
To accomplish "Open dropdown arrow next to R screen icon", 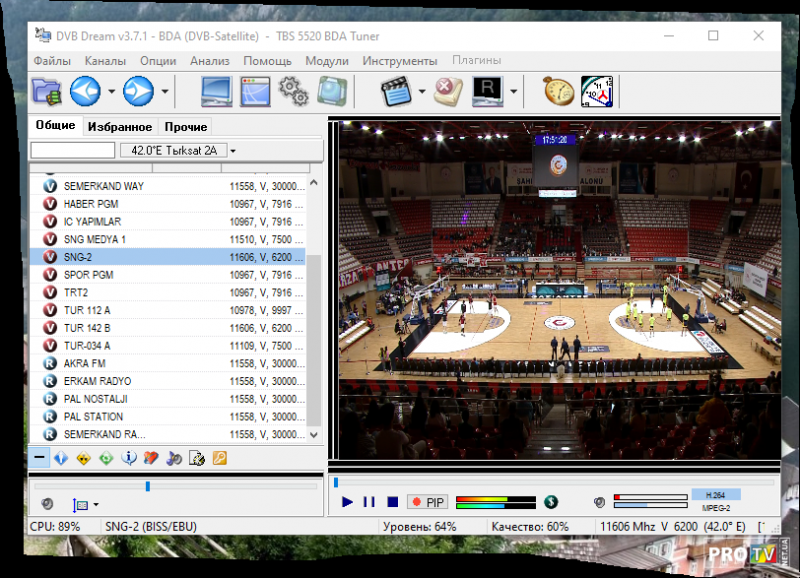I will coord(514,93).
